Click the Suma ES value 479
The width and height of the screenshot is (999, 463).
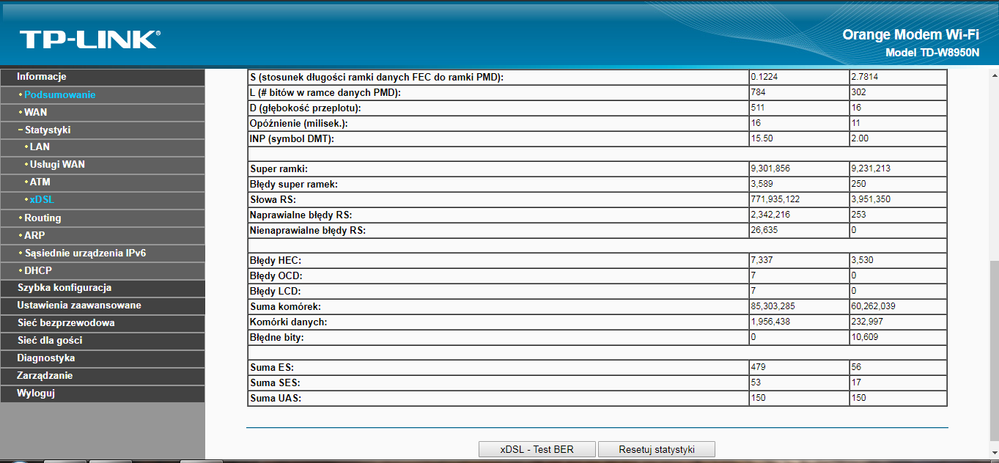[x=758, y=367]
